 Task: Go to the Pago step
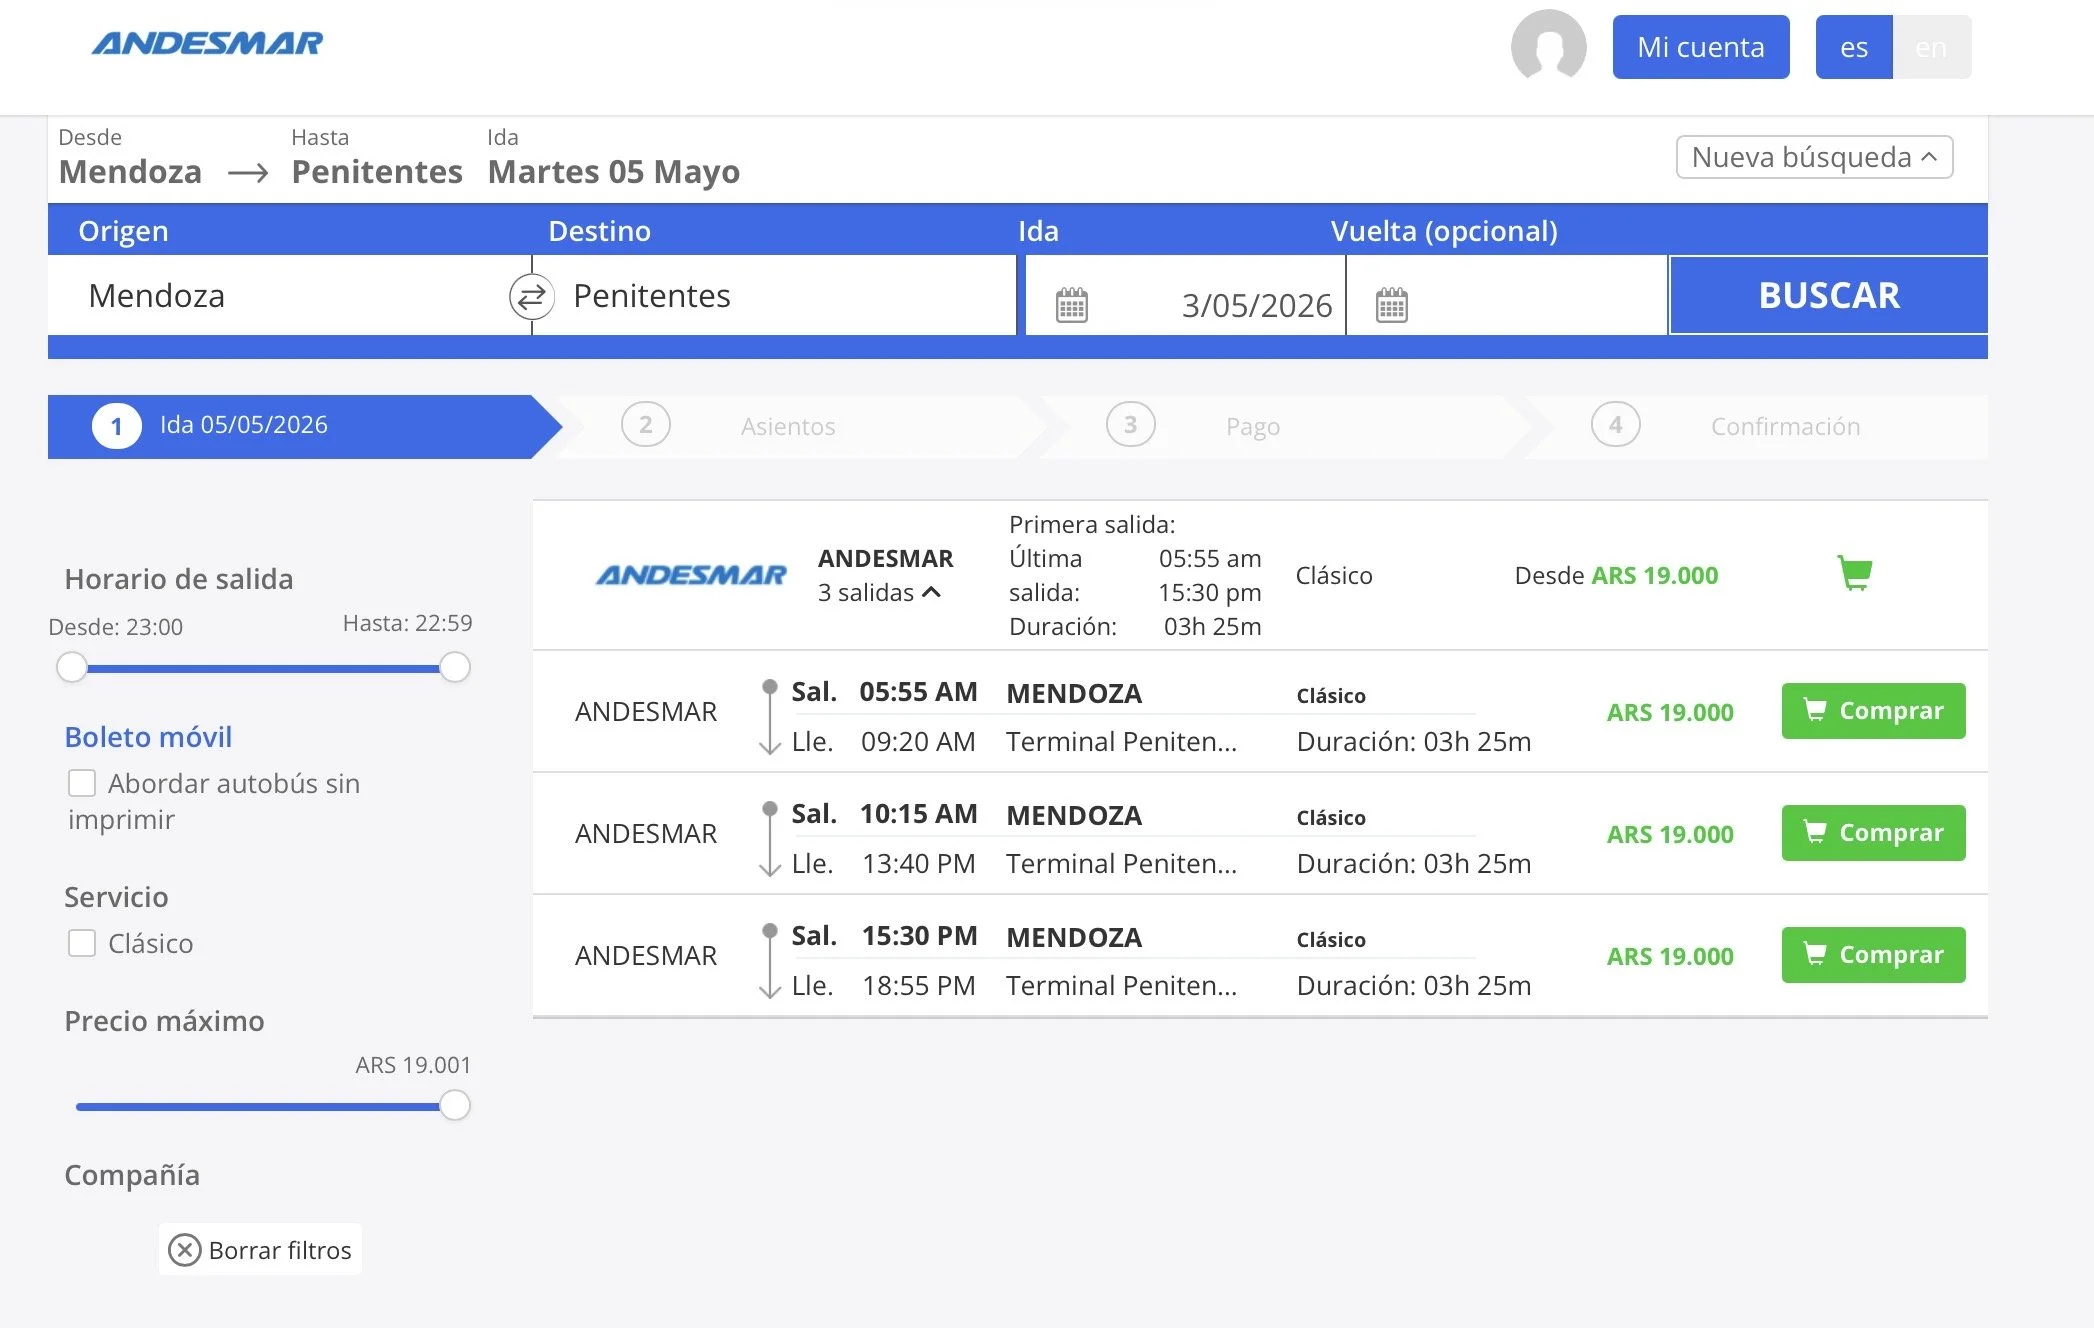coord(1253,426)
